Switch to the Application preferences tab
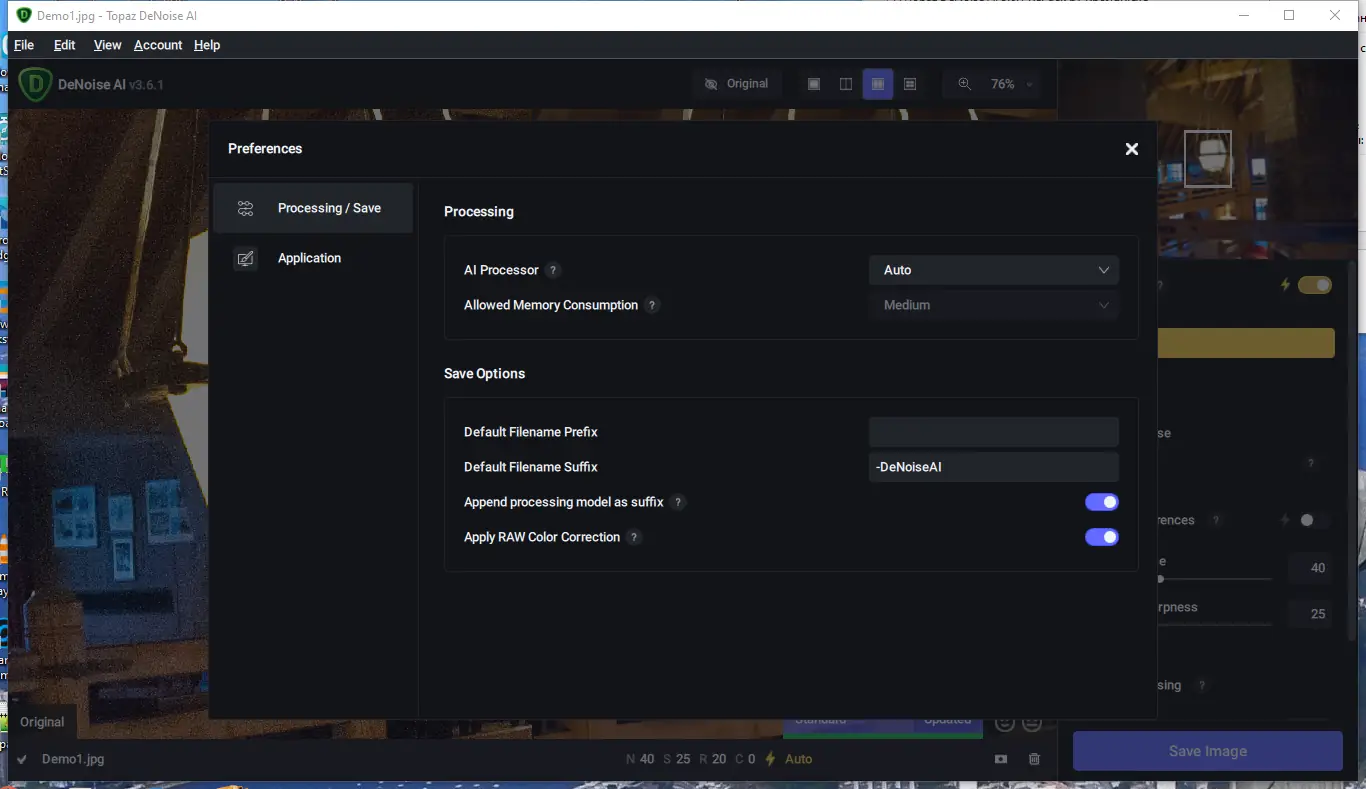 [x=313, y=258]
